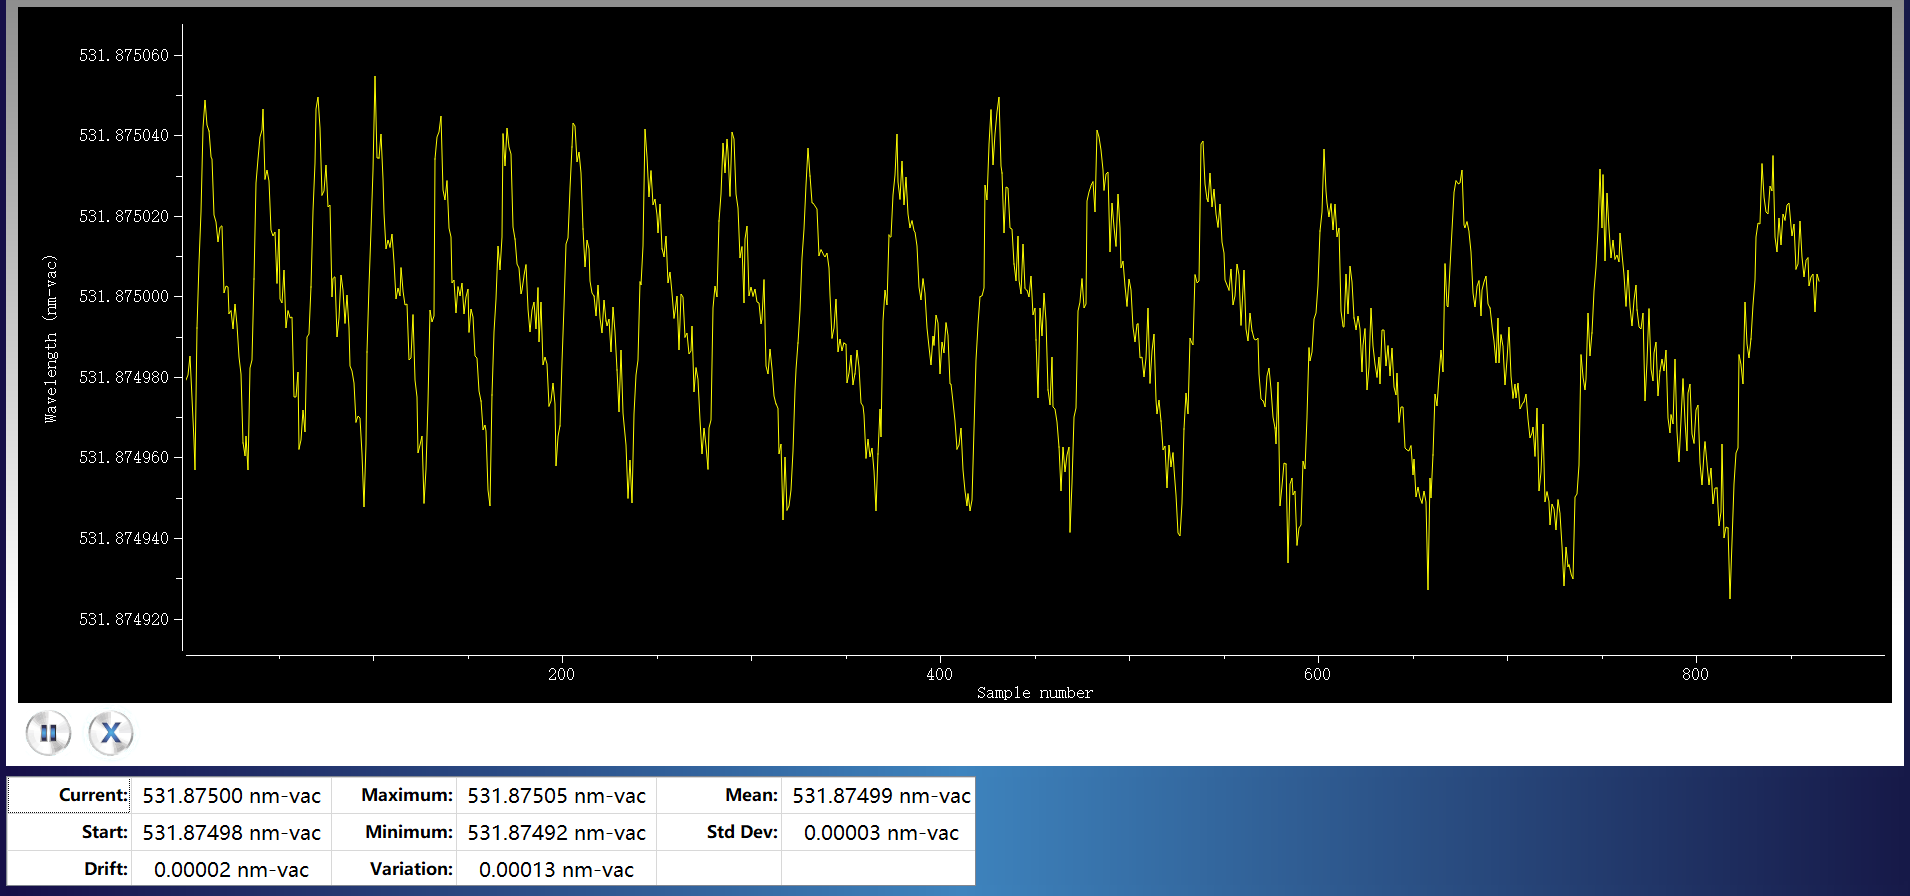Select the Current value 531.87500 nm-vac

tap(231, 796)
